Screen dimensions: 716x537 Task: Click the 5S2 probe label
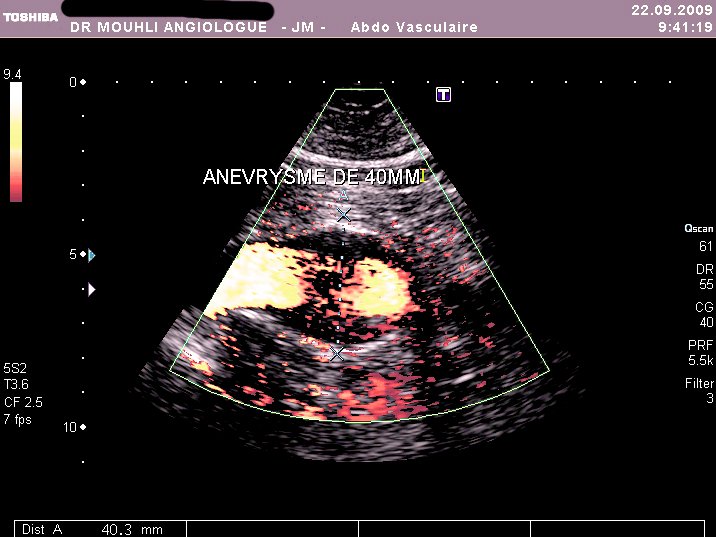tap(15, 368)
